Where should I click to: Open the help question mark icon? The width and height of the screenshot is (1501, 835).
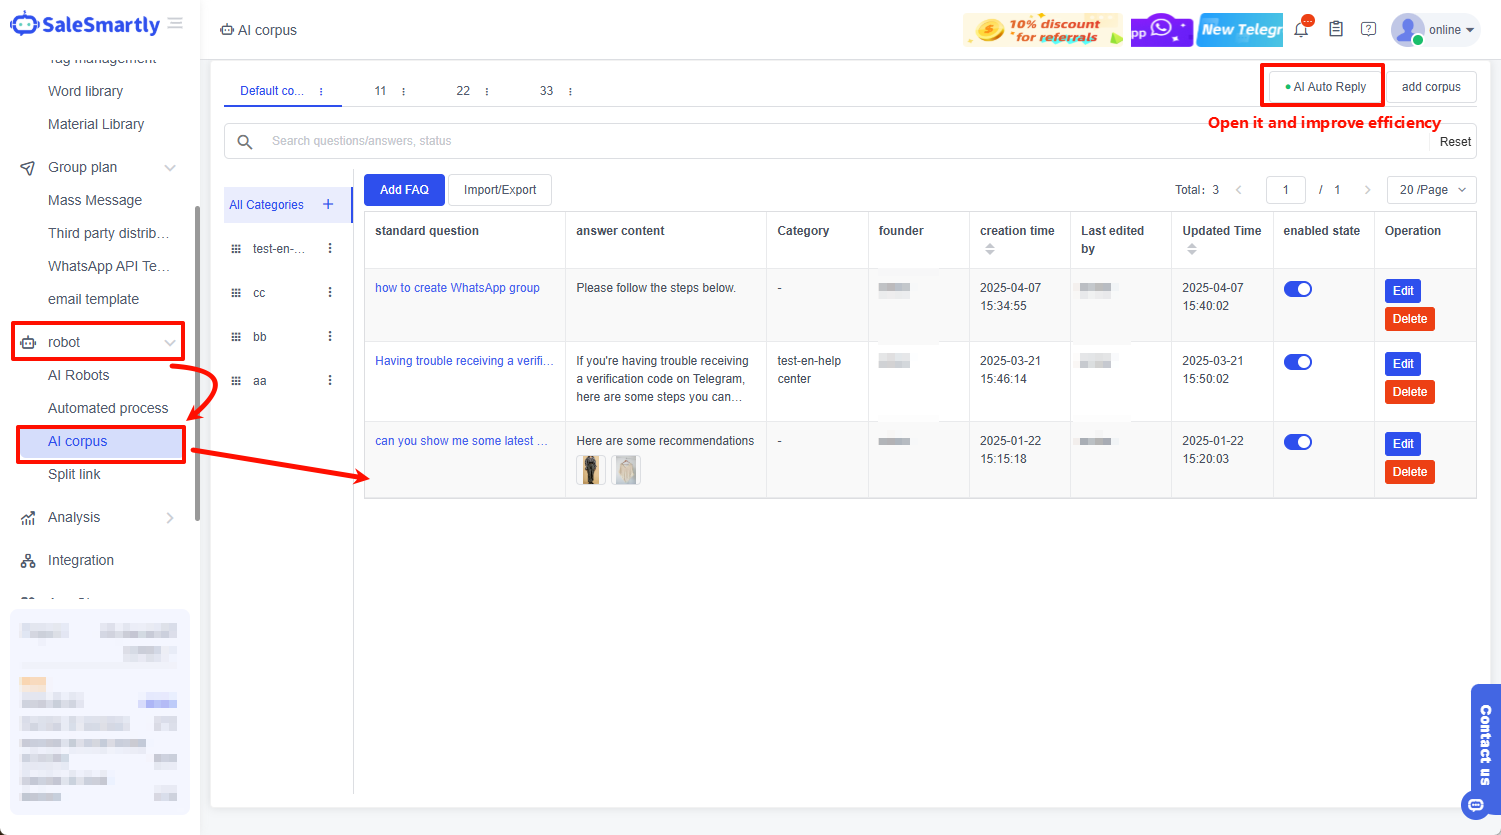[1369, 29]
